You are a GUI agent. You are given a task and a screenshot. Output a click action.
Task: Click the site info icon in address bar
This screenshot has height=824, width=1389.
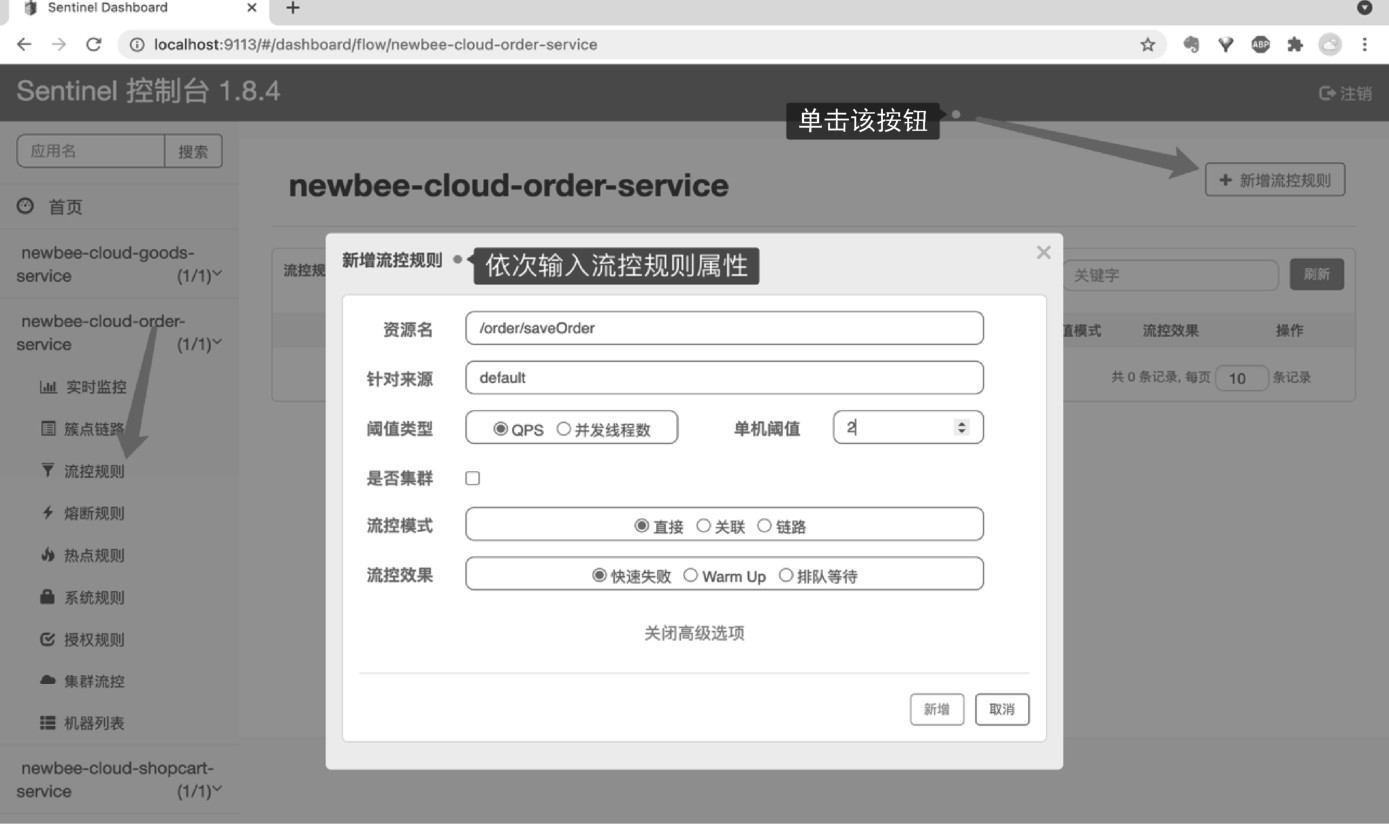pyautogui.click(x=137, y=44)
